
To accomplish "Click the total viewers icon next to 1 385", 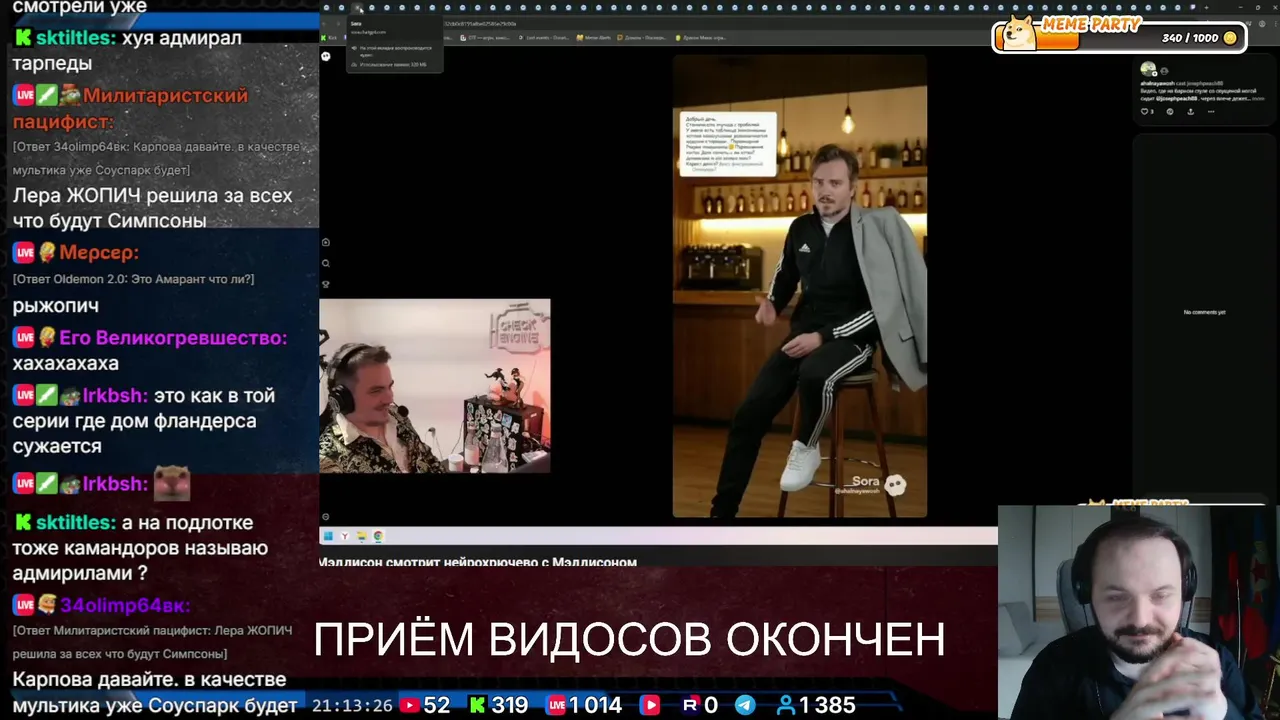I will click(786, 705).
